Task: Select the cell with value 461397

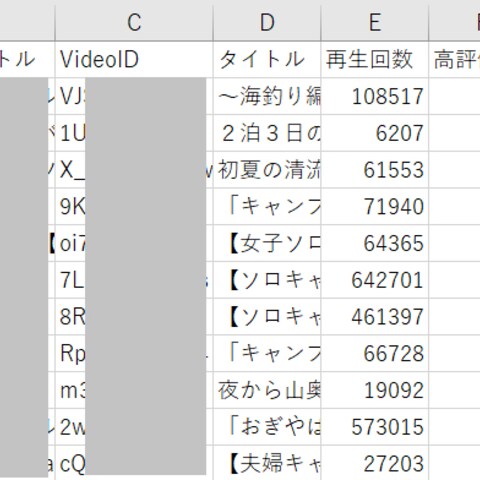Action: pos(375,317)
